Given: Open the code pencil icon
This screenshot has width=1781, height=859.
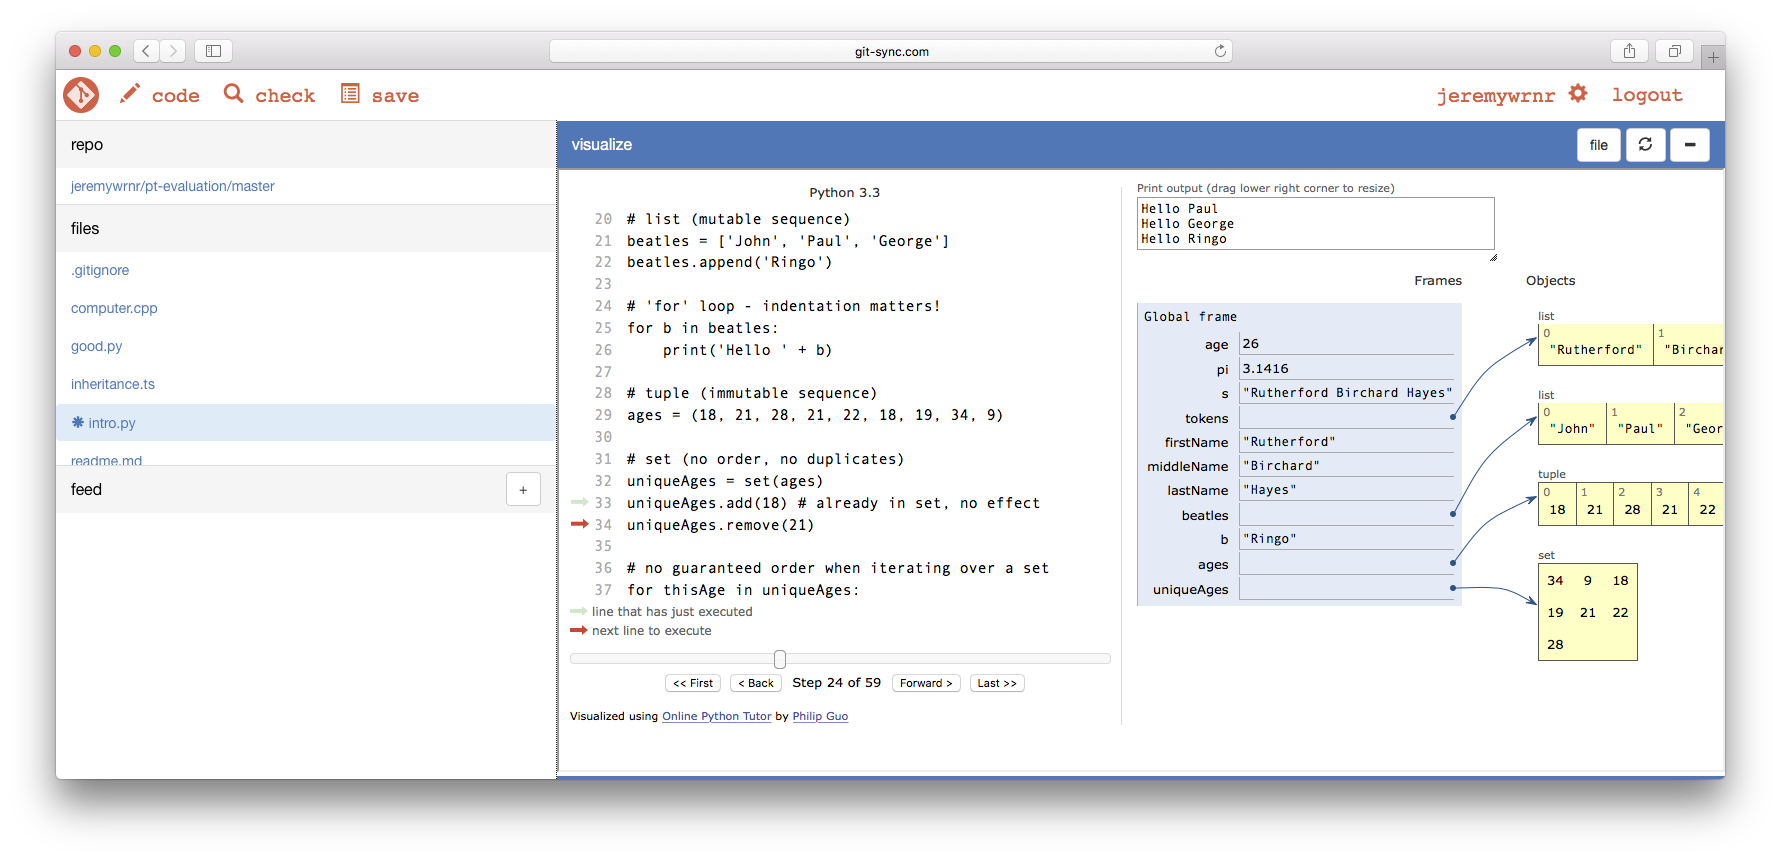Looking at the screenshot, I should pos(130,94).
